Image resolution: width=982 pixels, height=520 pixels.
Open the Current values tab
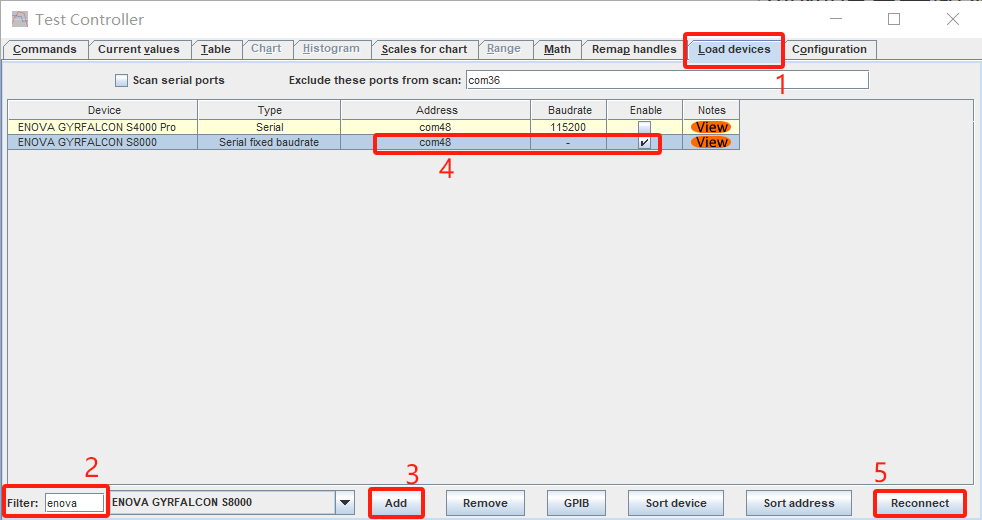point(139,49)
